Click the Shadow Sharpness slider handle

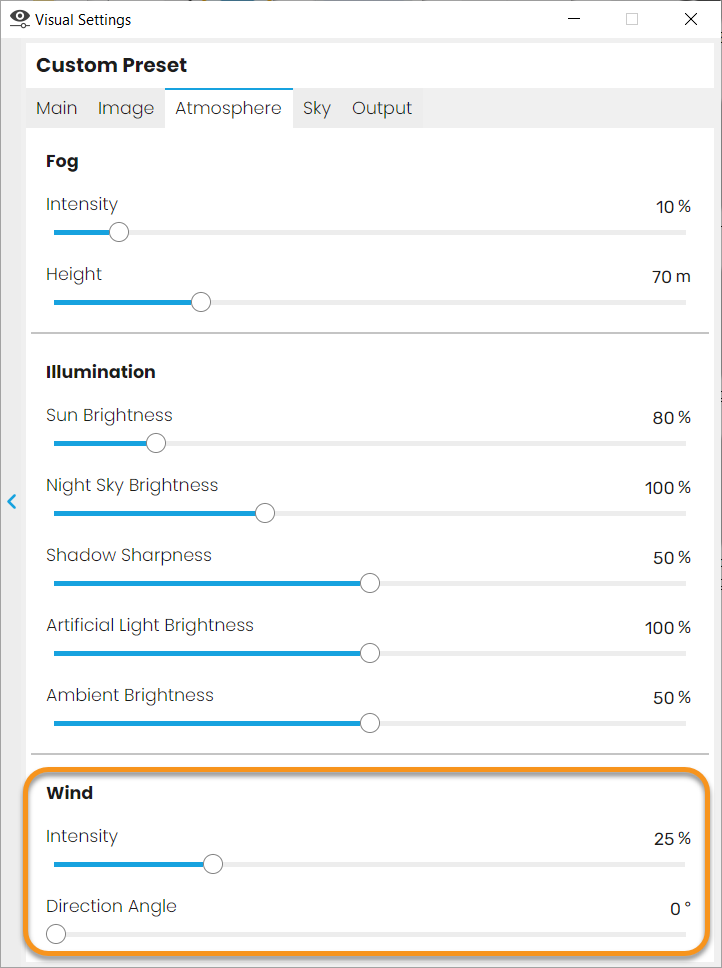(x=370, y=583)
